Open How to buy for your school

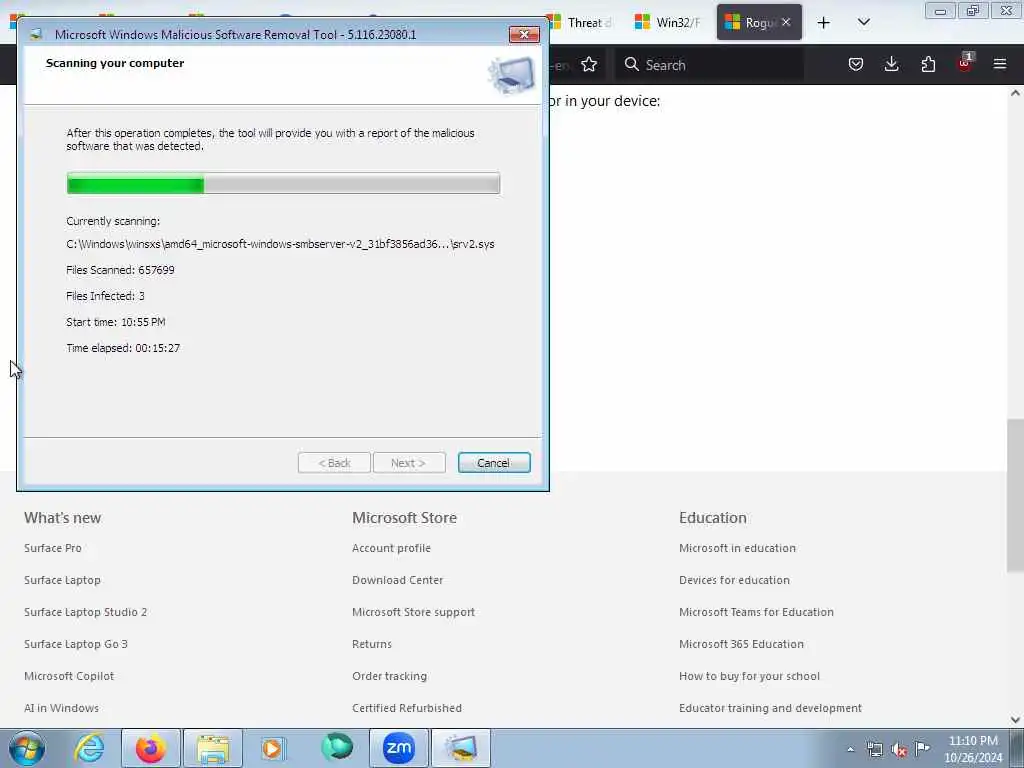(749, 676)
